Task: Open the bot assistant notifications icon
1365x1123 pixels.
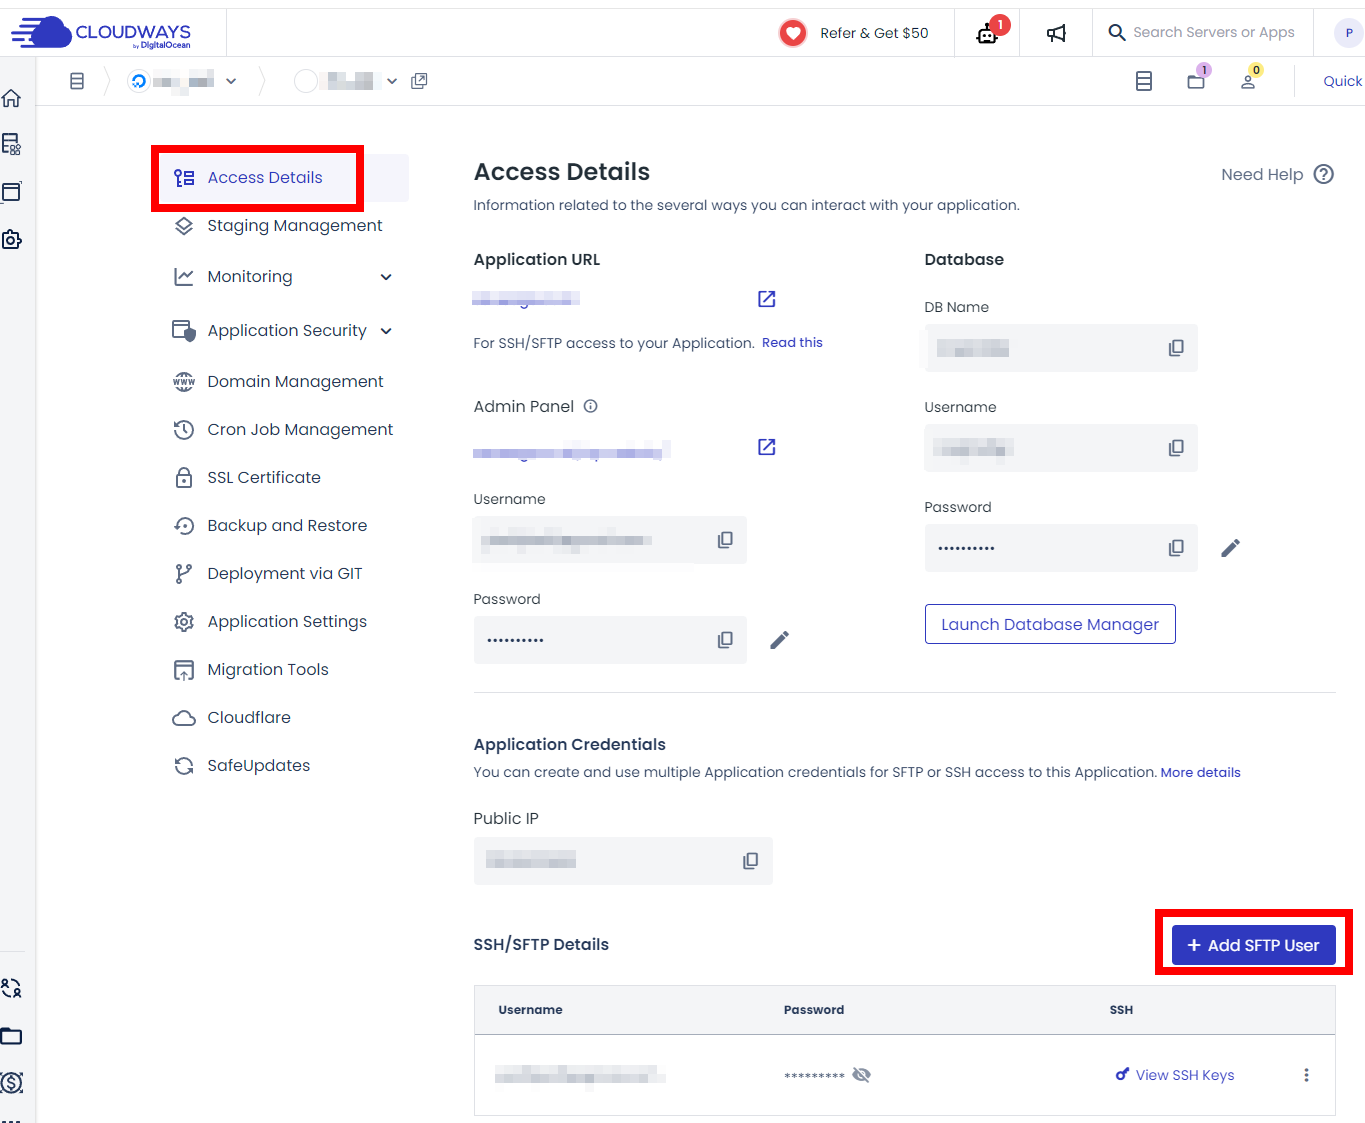Action: tap(987, 34)
